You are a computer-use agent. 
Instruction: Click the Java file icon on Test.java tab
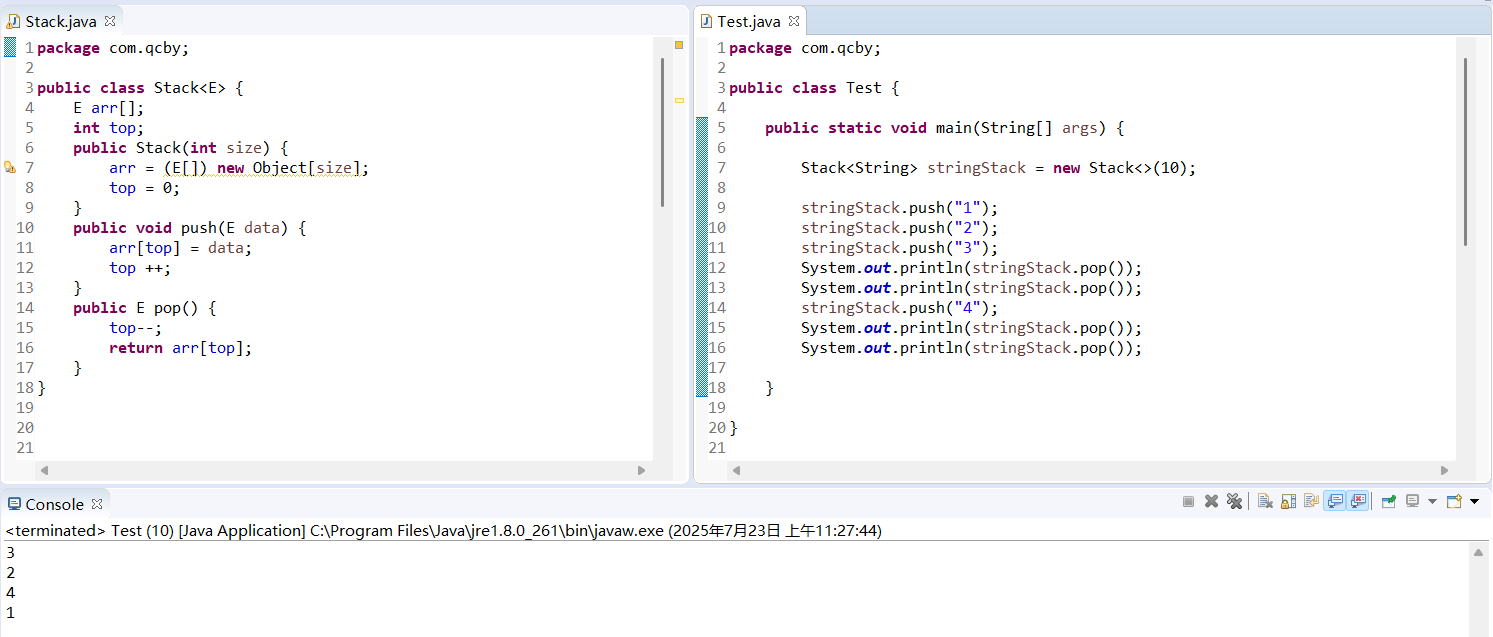click(x=706, y=21)
